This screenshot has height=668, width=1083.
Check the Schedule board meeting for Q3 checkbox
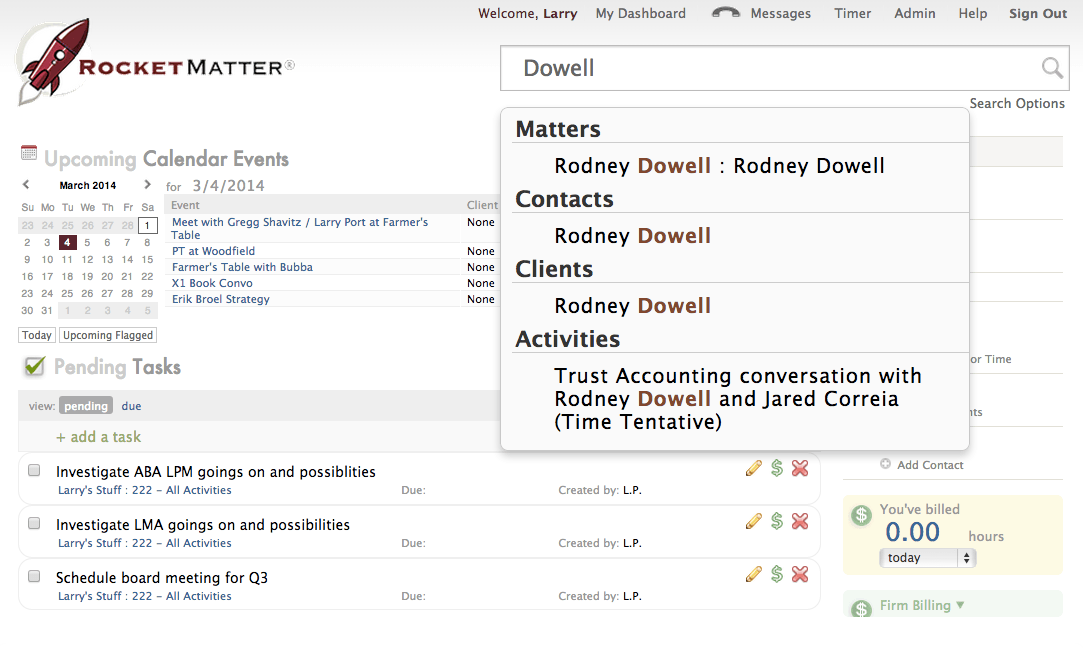34,576
